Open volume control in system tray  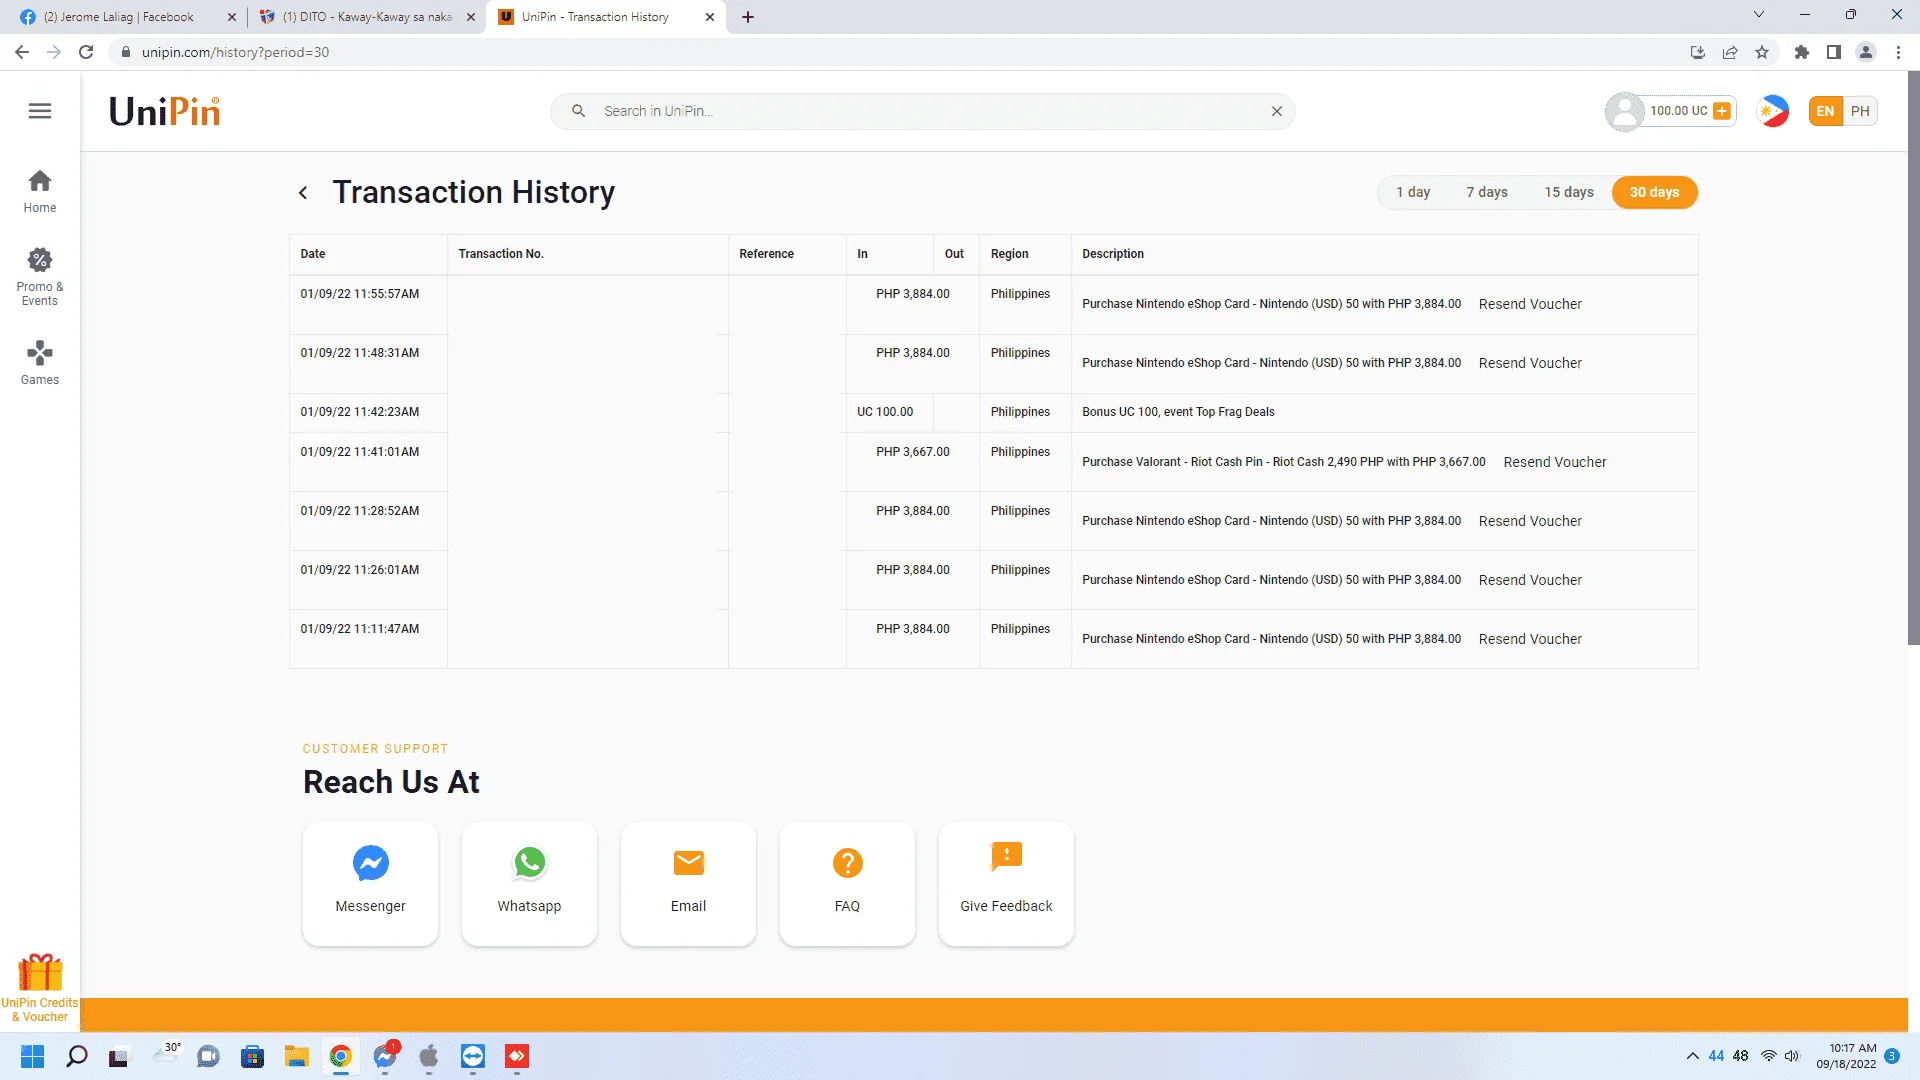[1791, 1056]
